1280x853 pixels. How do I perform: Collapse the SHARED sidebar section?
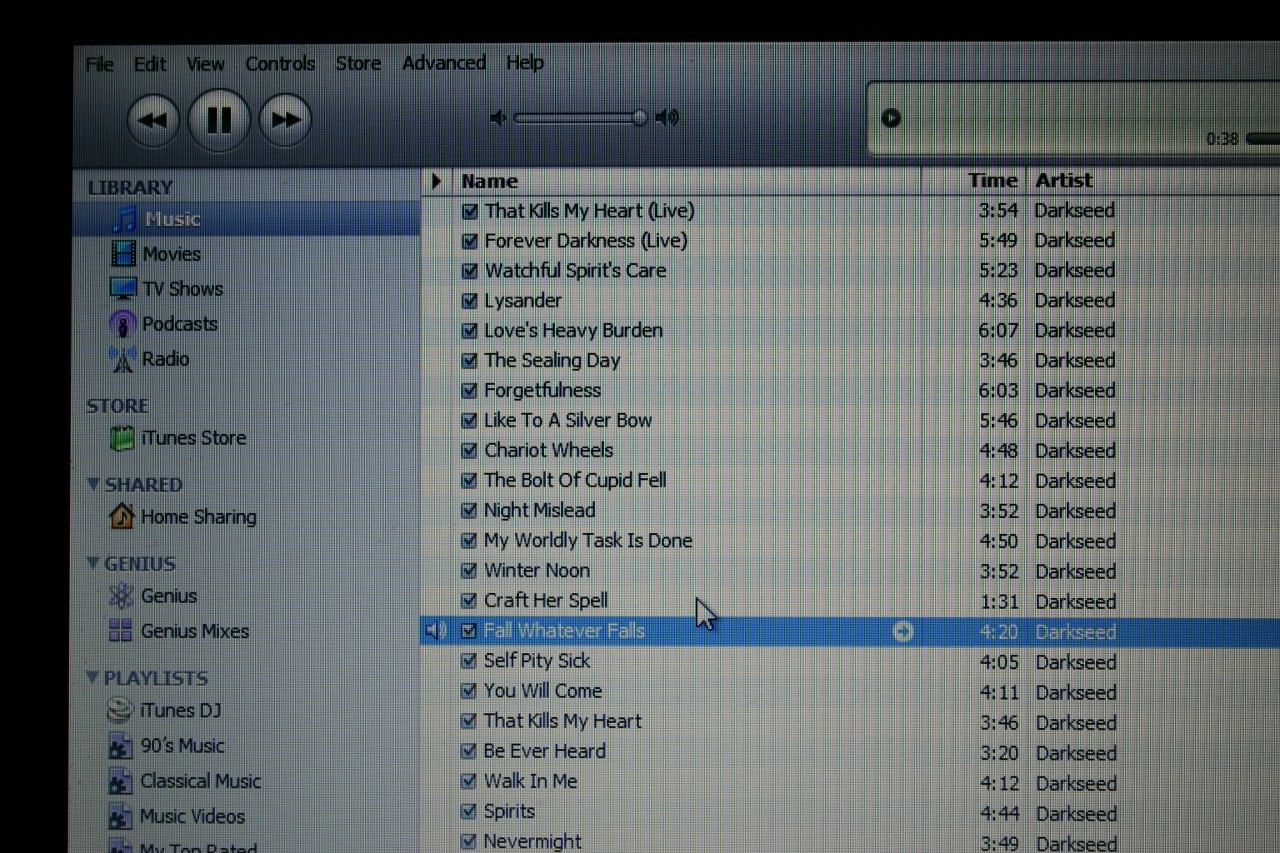(x=93, y=485)
